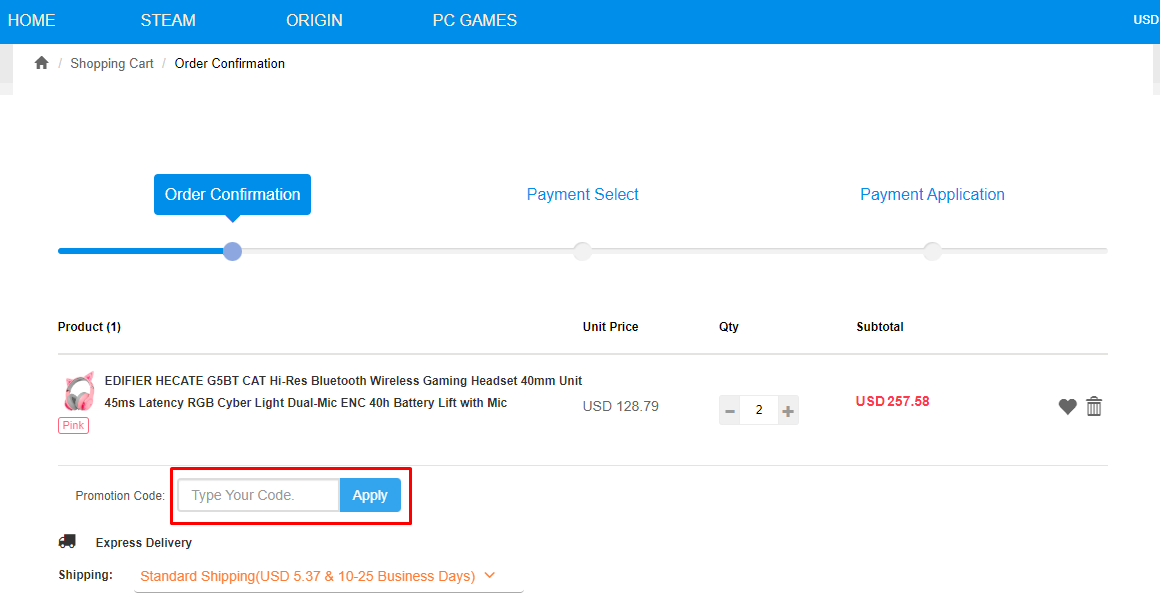
Task: Click the Order Confirmation breadcrumb text
Action: click(229, 64)
